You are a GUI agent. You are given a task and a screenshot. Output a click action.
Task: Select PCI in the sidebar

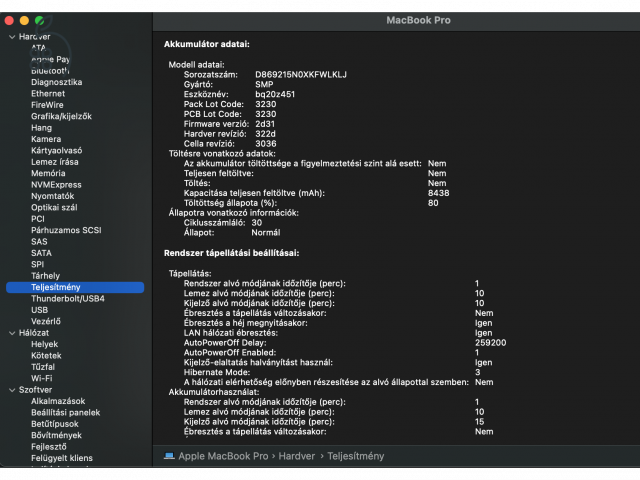[38, 219]
